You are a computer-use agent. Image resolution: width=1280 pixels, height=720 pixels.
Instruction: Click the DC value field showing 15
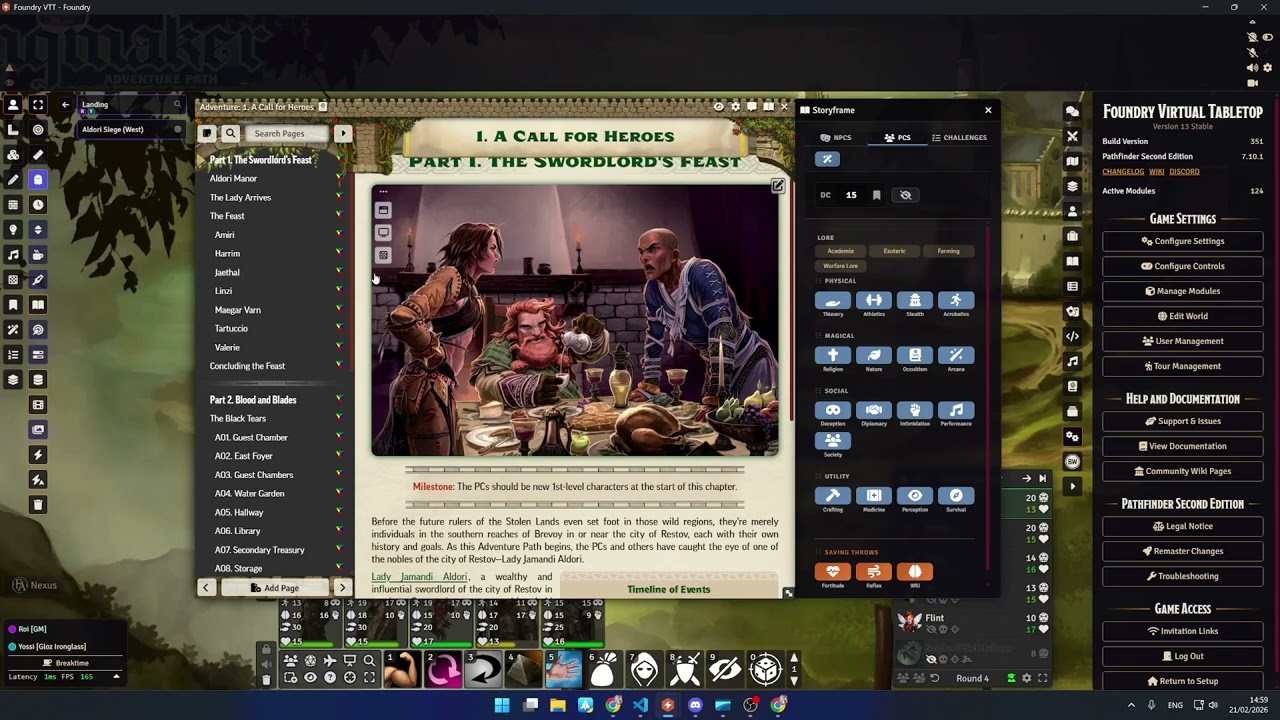click(x=851, y=195)
